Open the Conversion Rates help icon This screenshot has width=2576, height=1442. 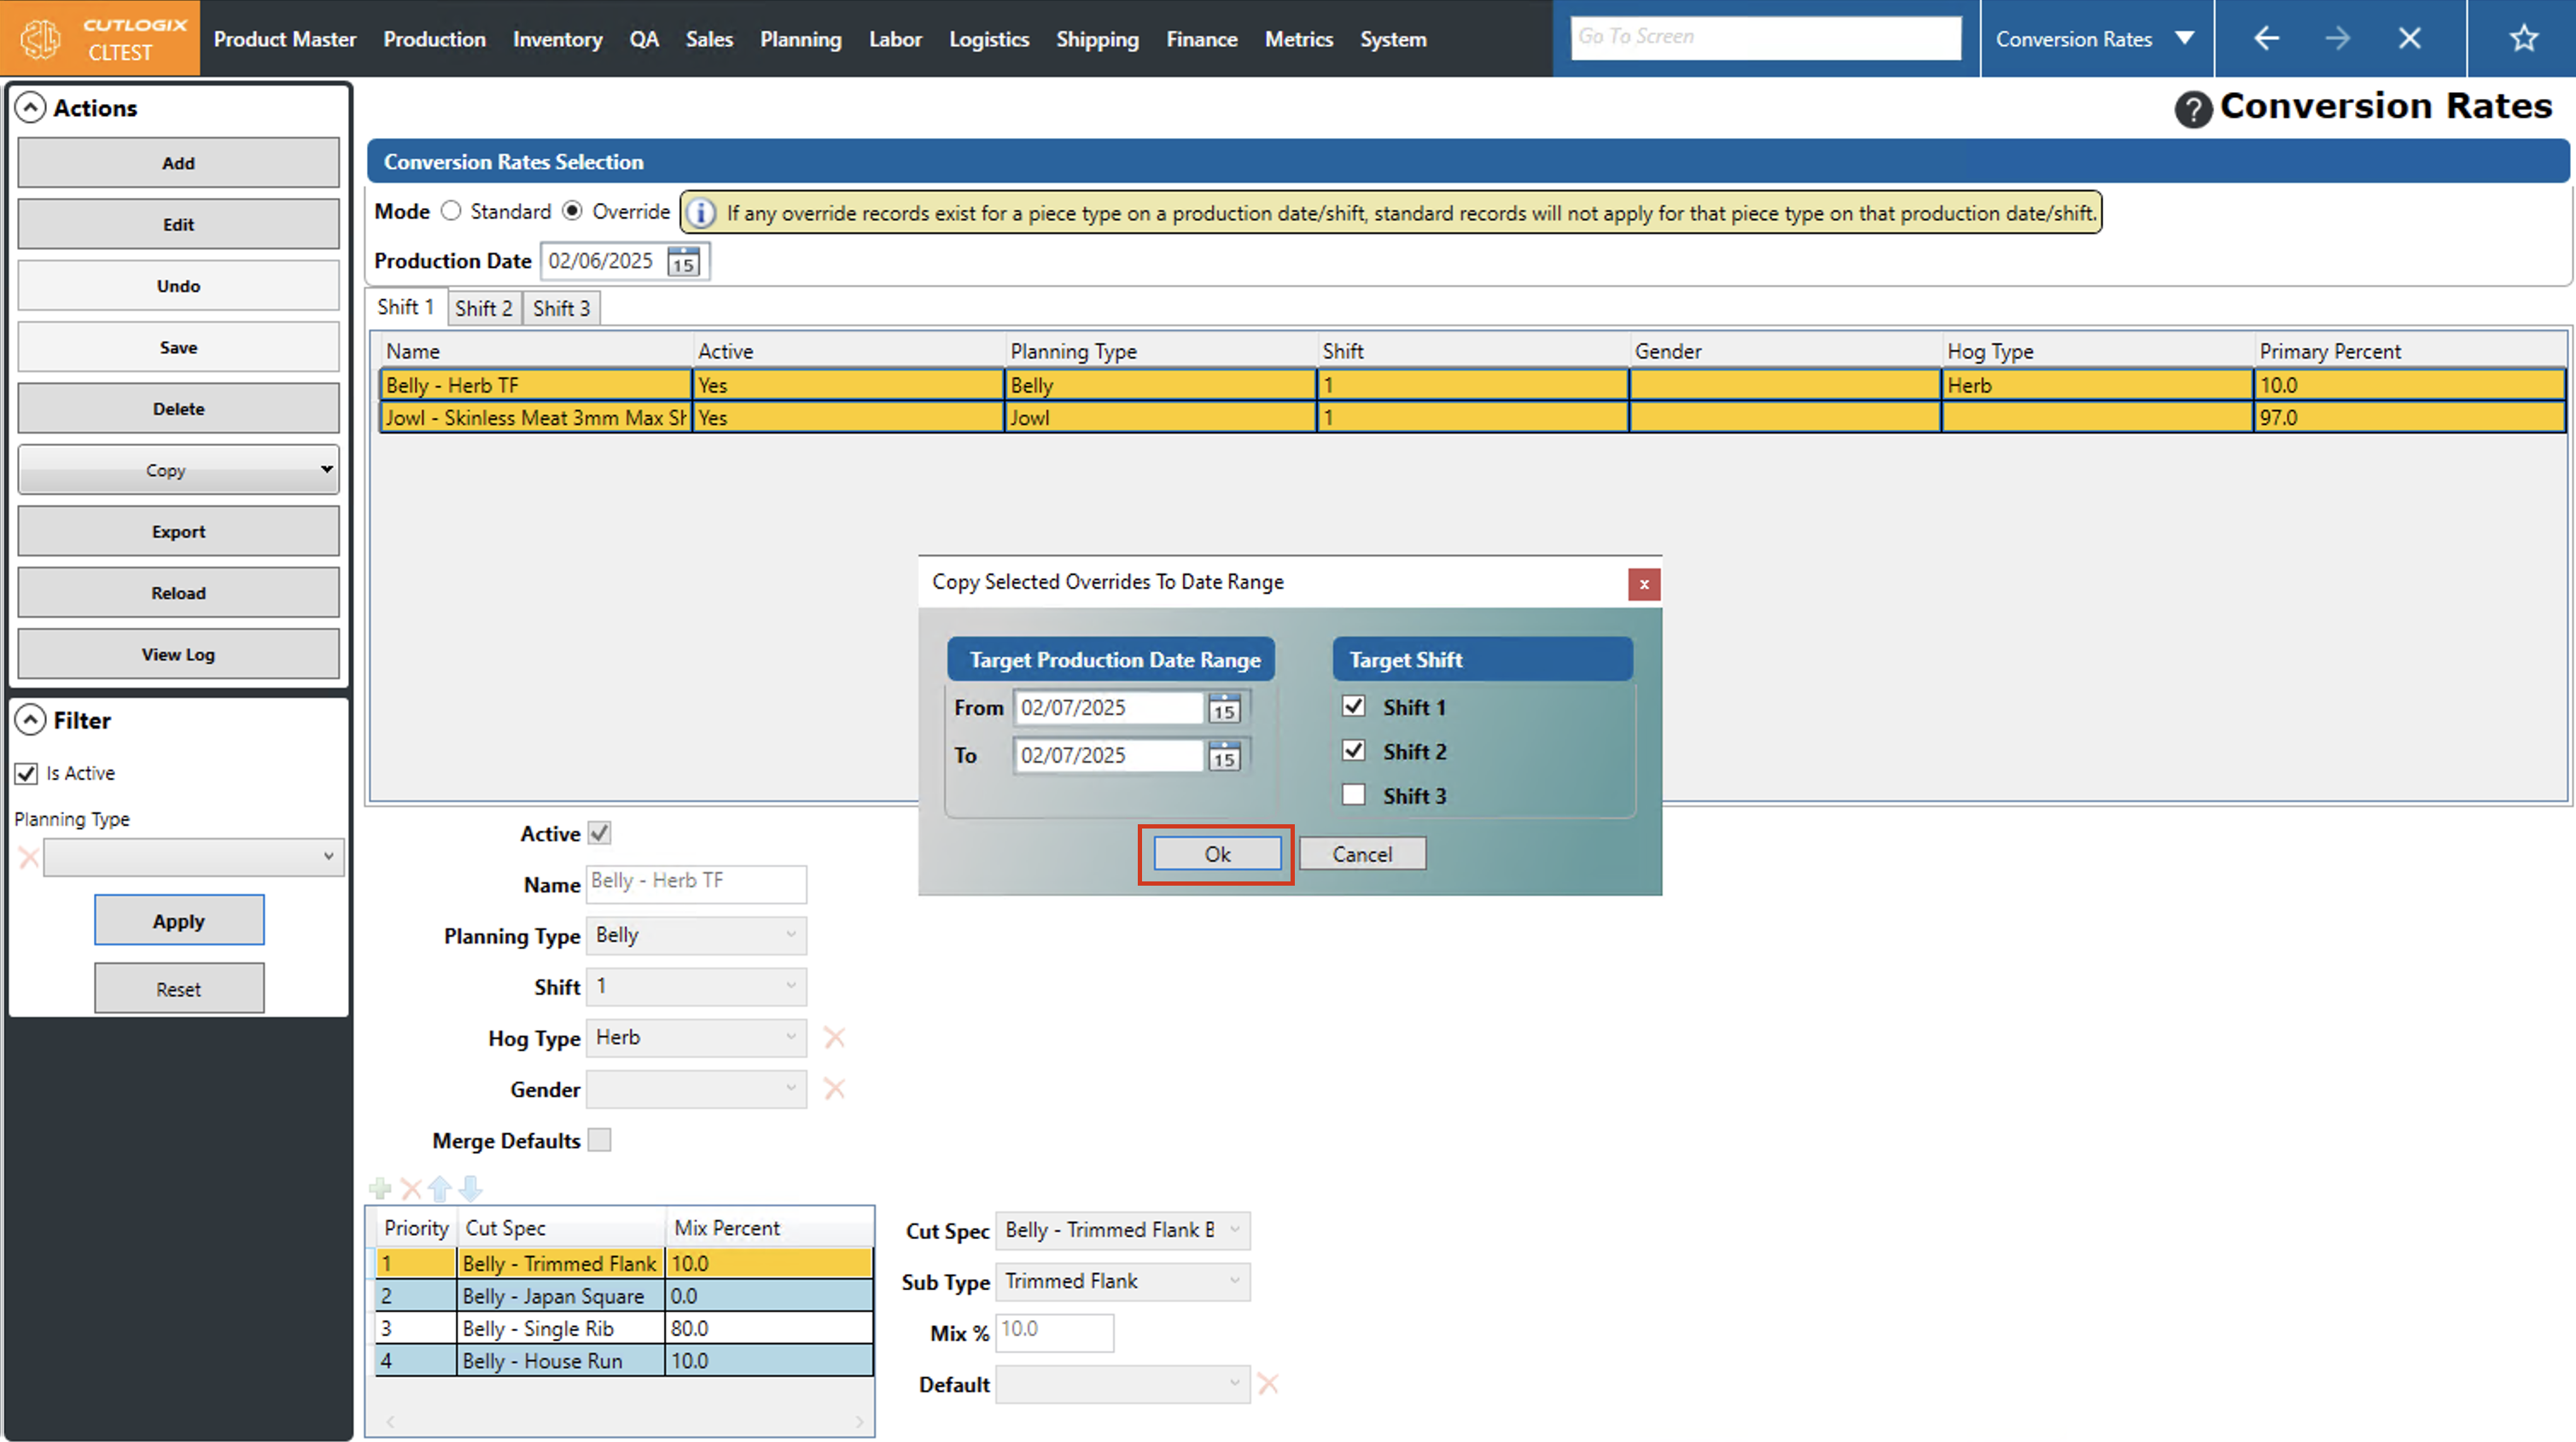2192,109
